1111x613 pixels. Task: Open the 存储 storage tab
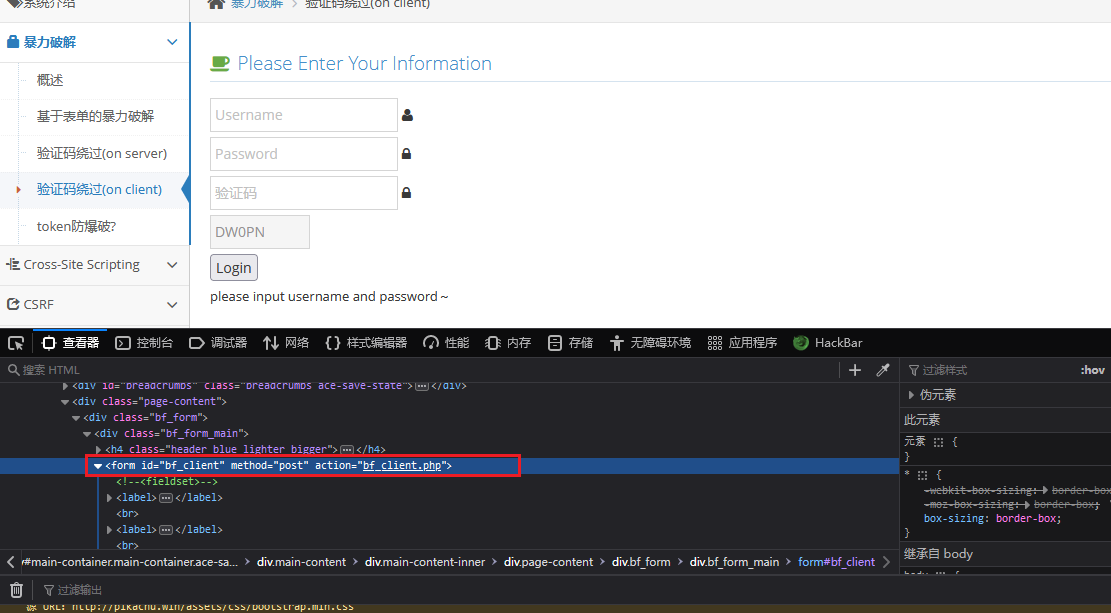click(x=570, y=343)
